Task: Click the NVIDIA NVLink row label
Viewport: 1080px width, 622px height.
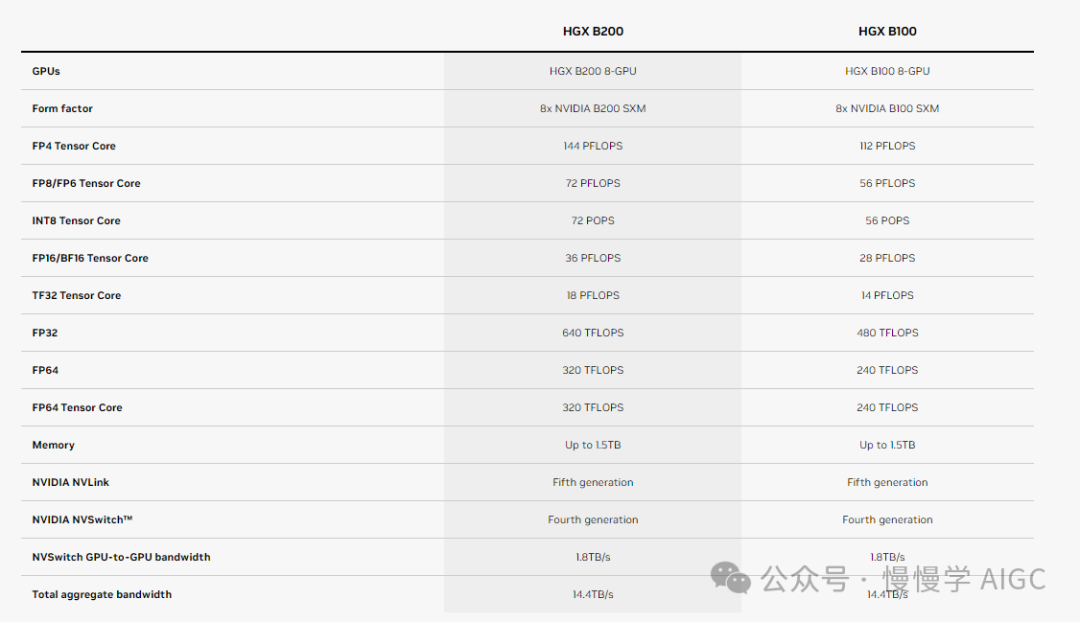Action: [x=70, y=482]
